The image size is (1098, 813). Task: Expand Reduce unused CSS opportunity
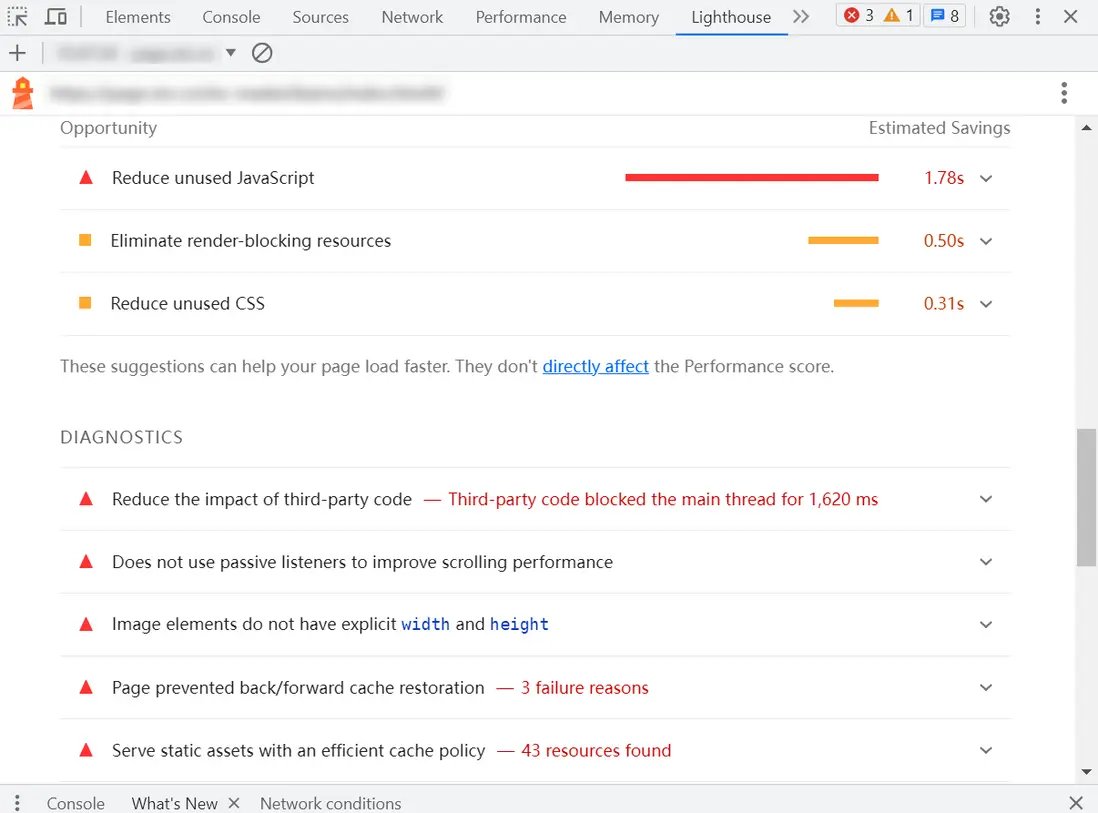coord(986,304)
